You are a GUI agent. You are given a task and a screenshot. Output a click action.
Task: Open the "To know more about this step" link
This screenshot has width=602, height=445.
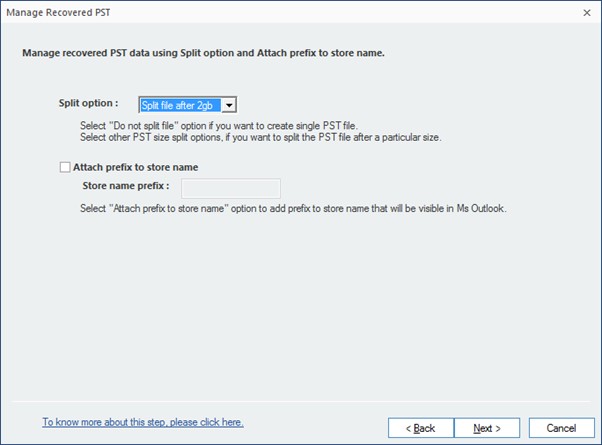pos(142,423)
